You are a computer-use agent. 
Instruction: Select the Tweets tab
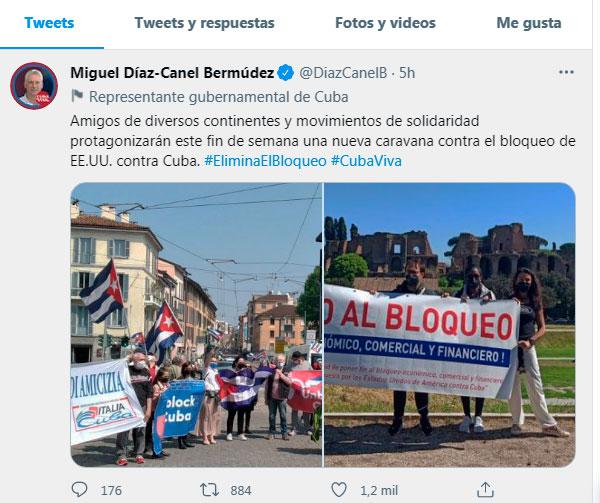(x=49, y=23)
